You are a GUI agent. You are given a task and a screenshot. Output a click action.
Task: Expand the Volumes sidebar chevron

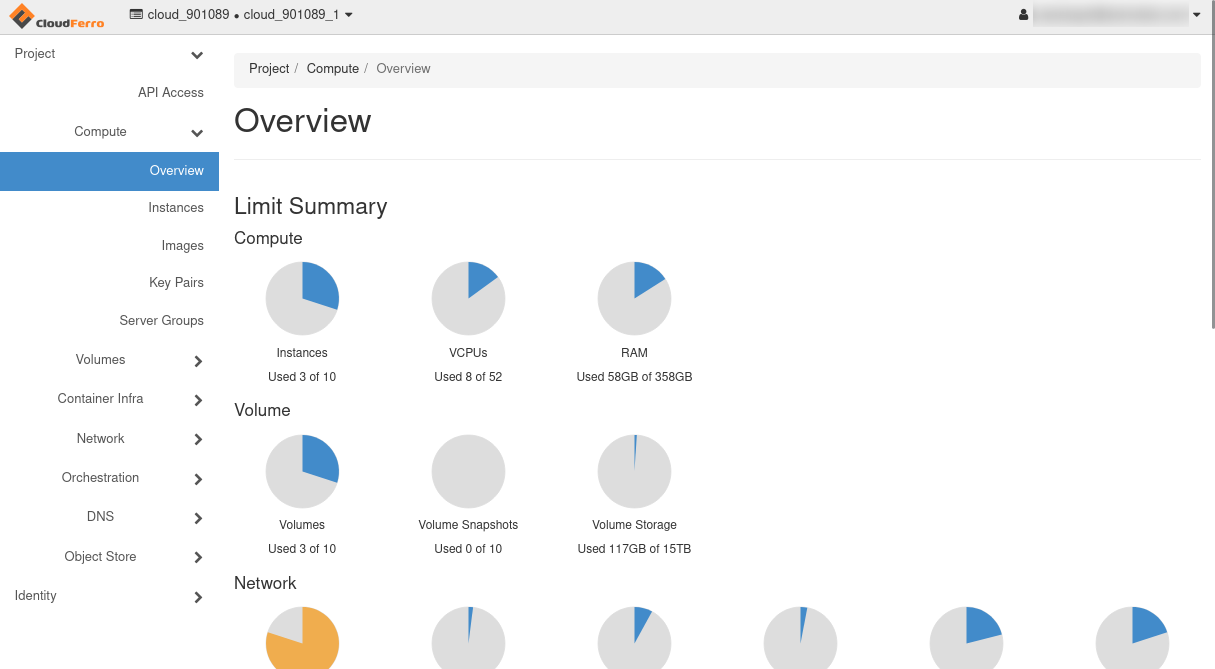tap(198, 361)
